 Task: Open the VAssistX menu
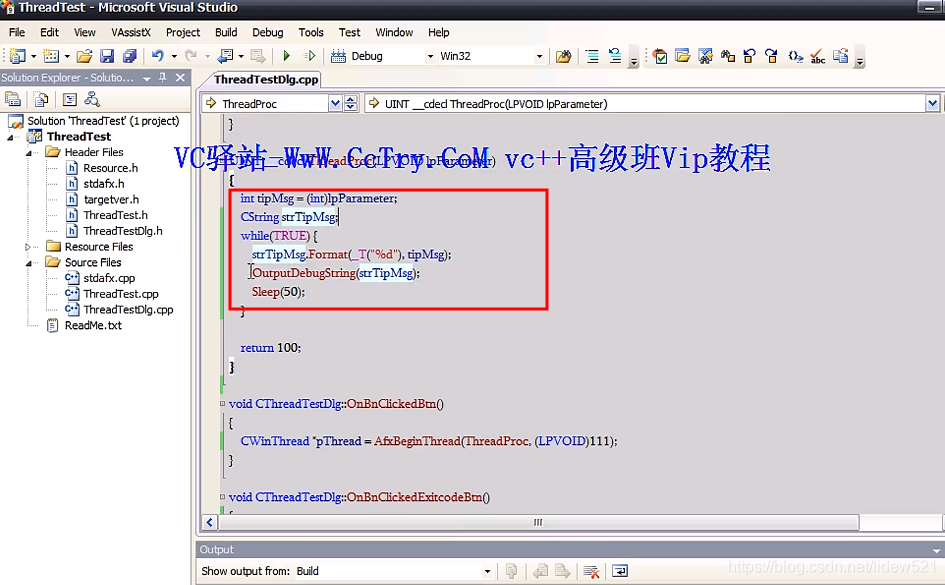[x=131, y=33]
